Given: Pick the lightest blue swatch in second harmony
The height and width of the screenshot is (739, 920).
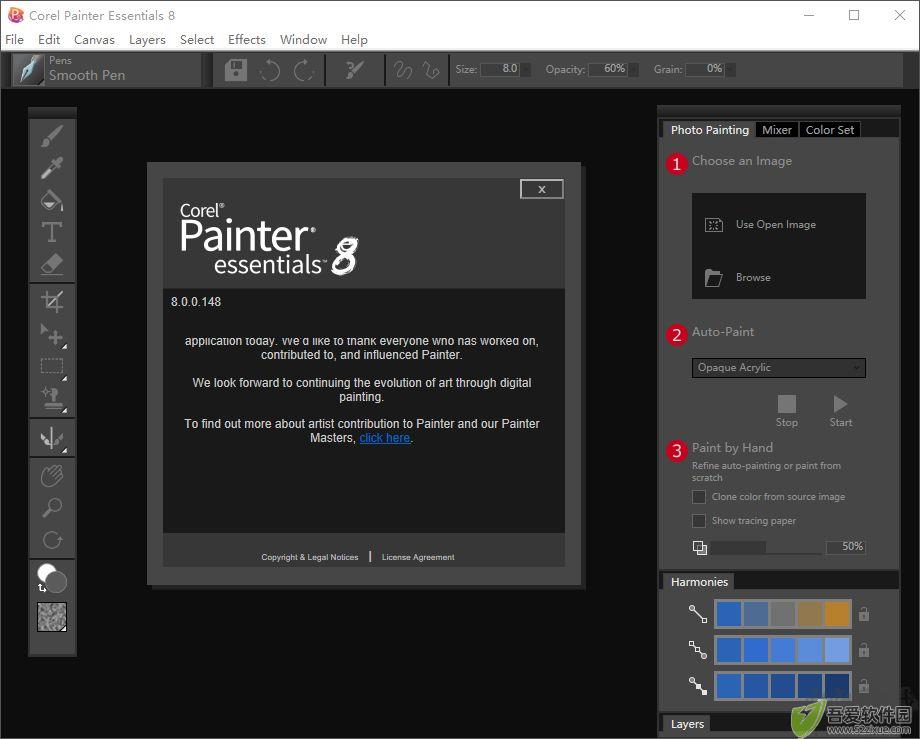Looking at the screenshot, I should tap(837, 650).
